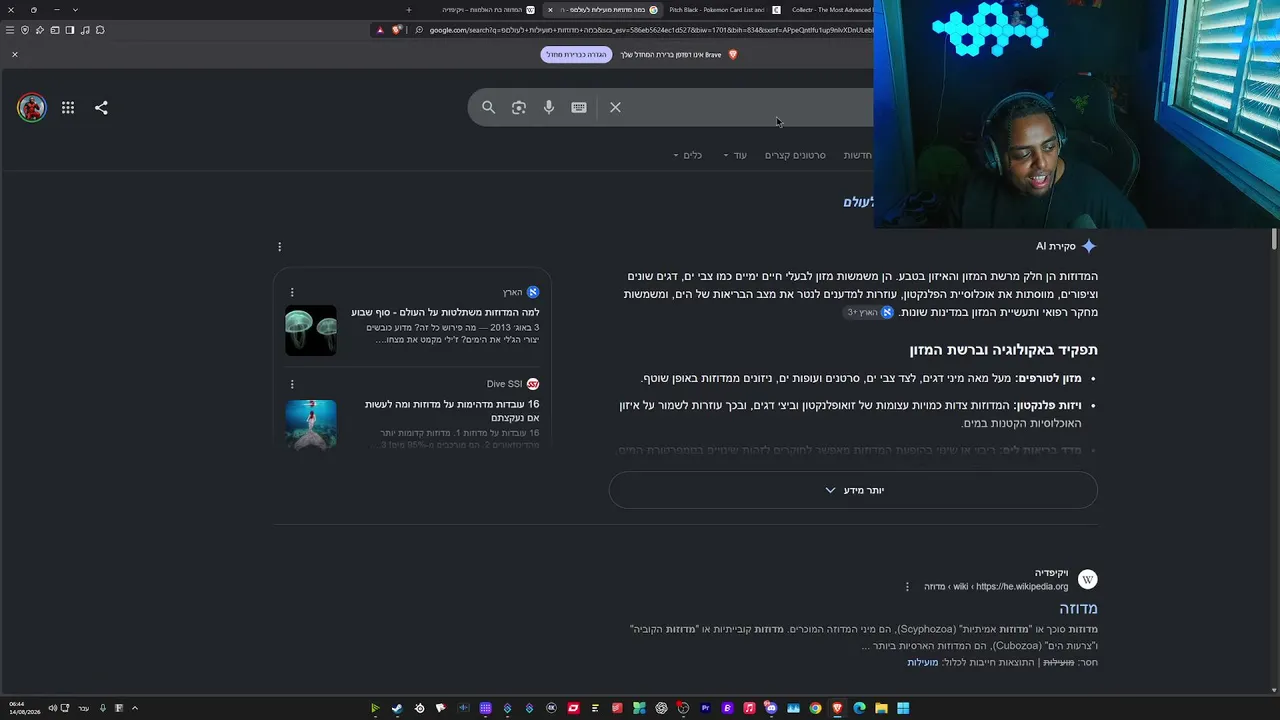Expand the עוד more dropdown
This screenshot has height=720, width=1280.
point(736,155)
